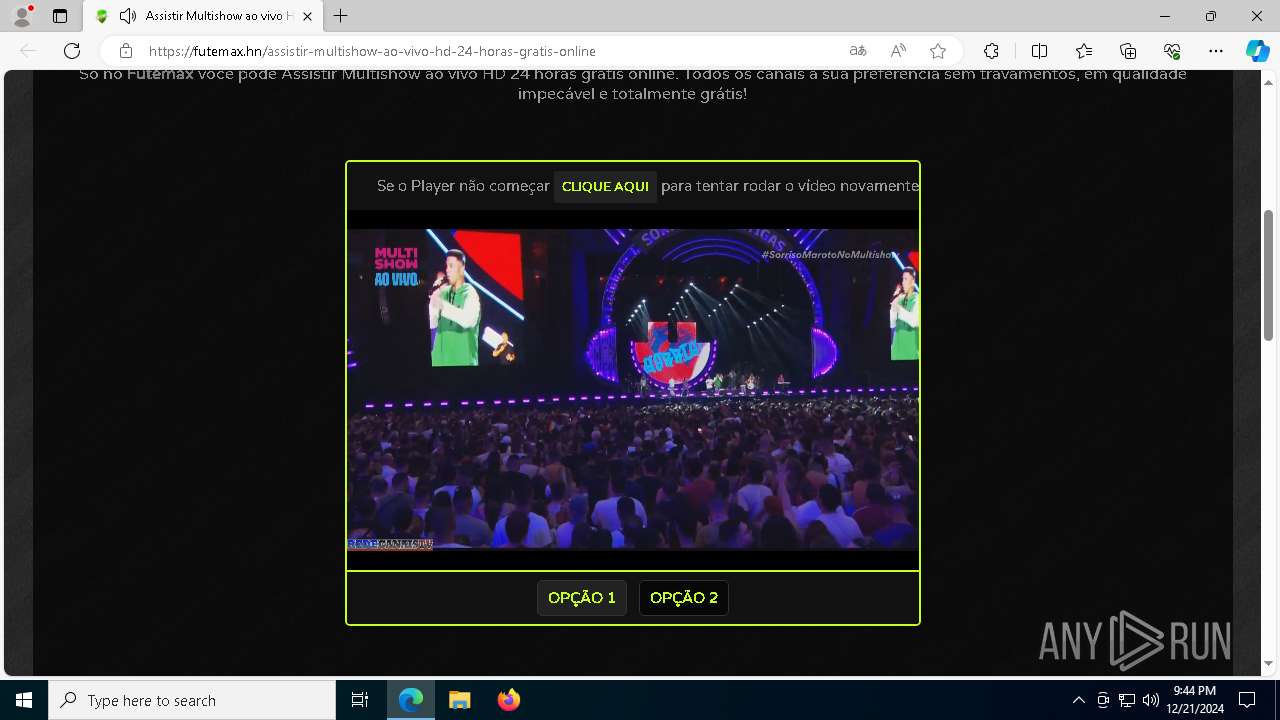
Task: Start Read aloud from address bar
Action: (x=898, y=51)
